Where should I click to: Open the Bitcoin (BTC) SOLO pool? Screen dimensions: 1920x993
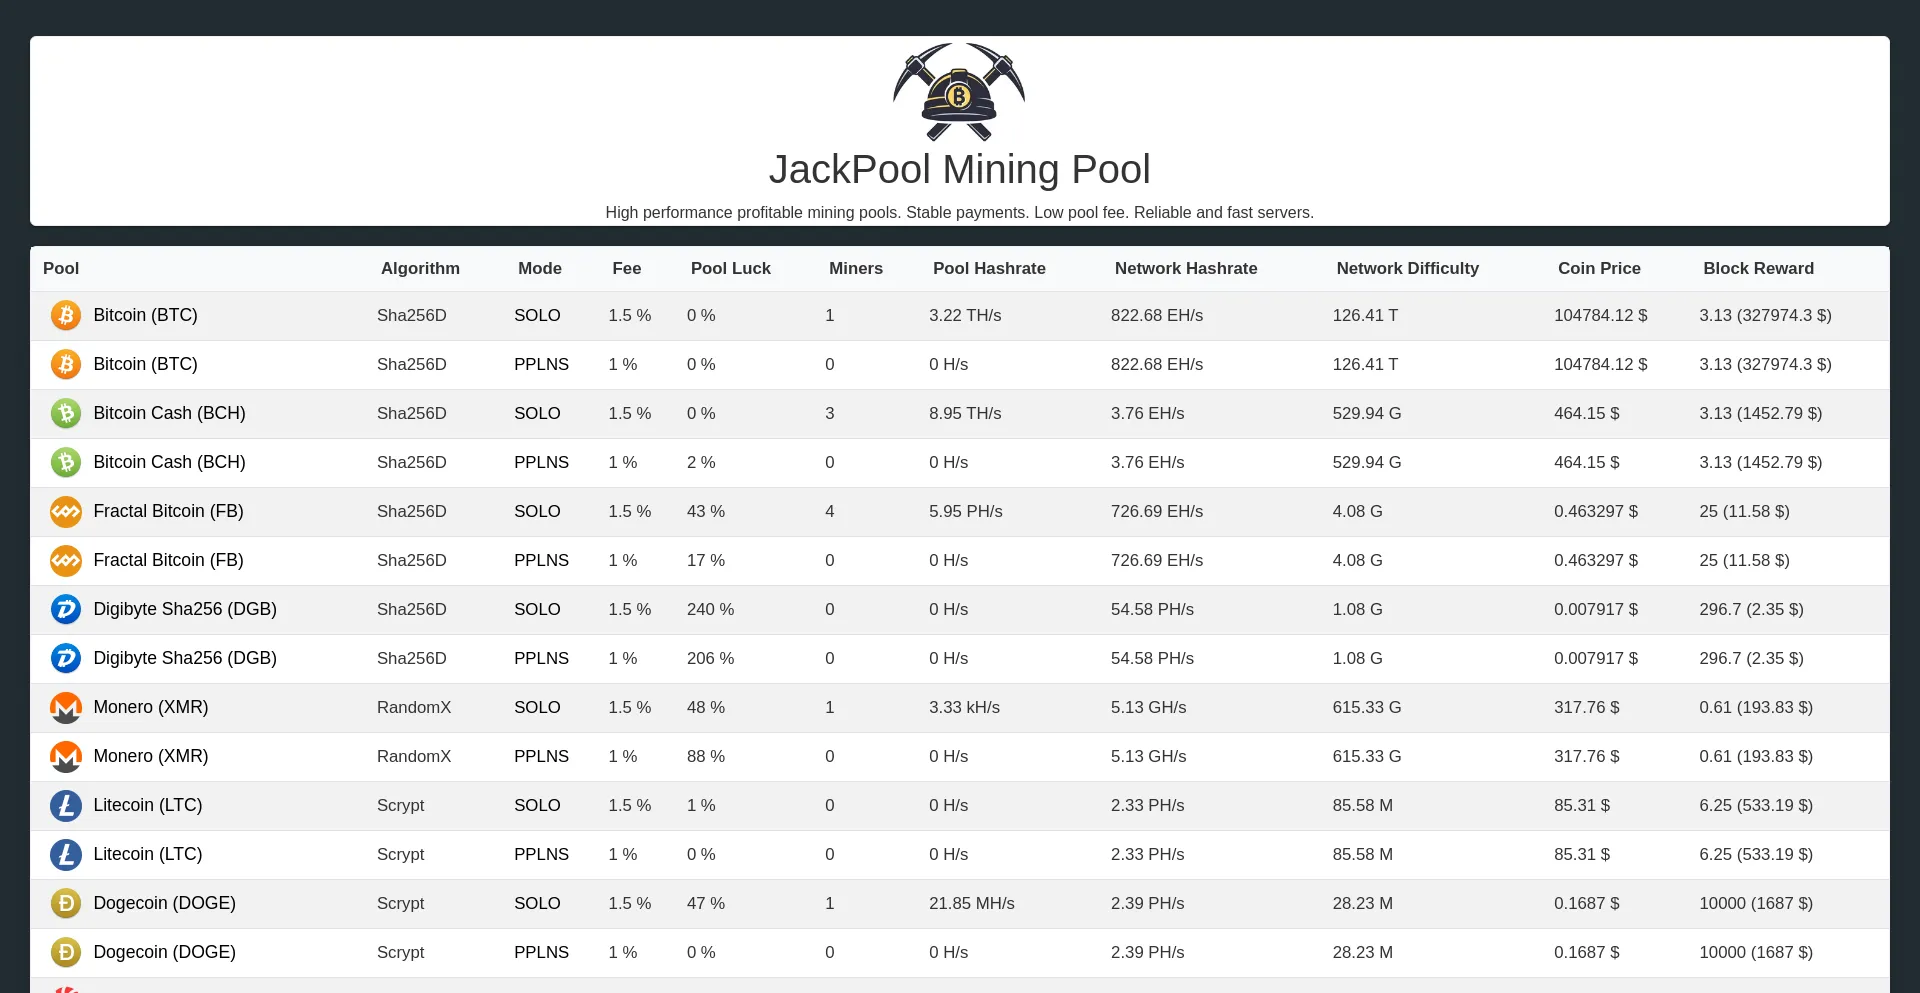click(145, 316)
